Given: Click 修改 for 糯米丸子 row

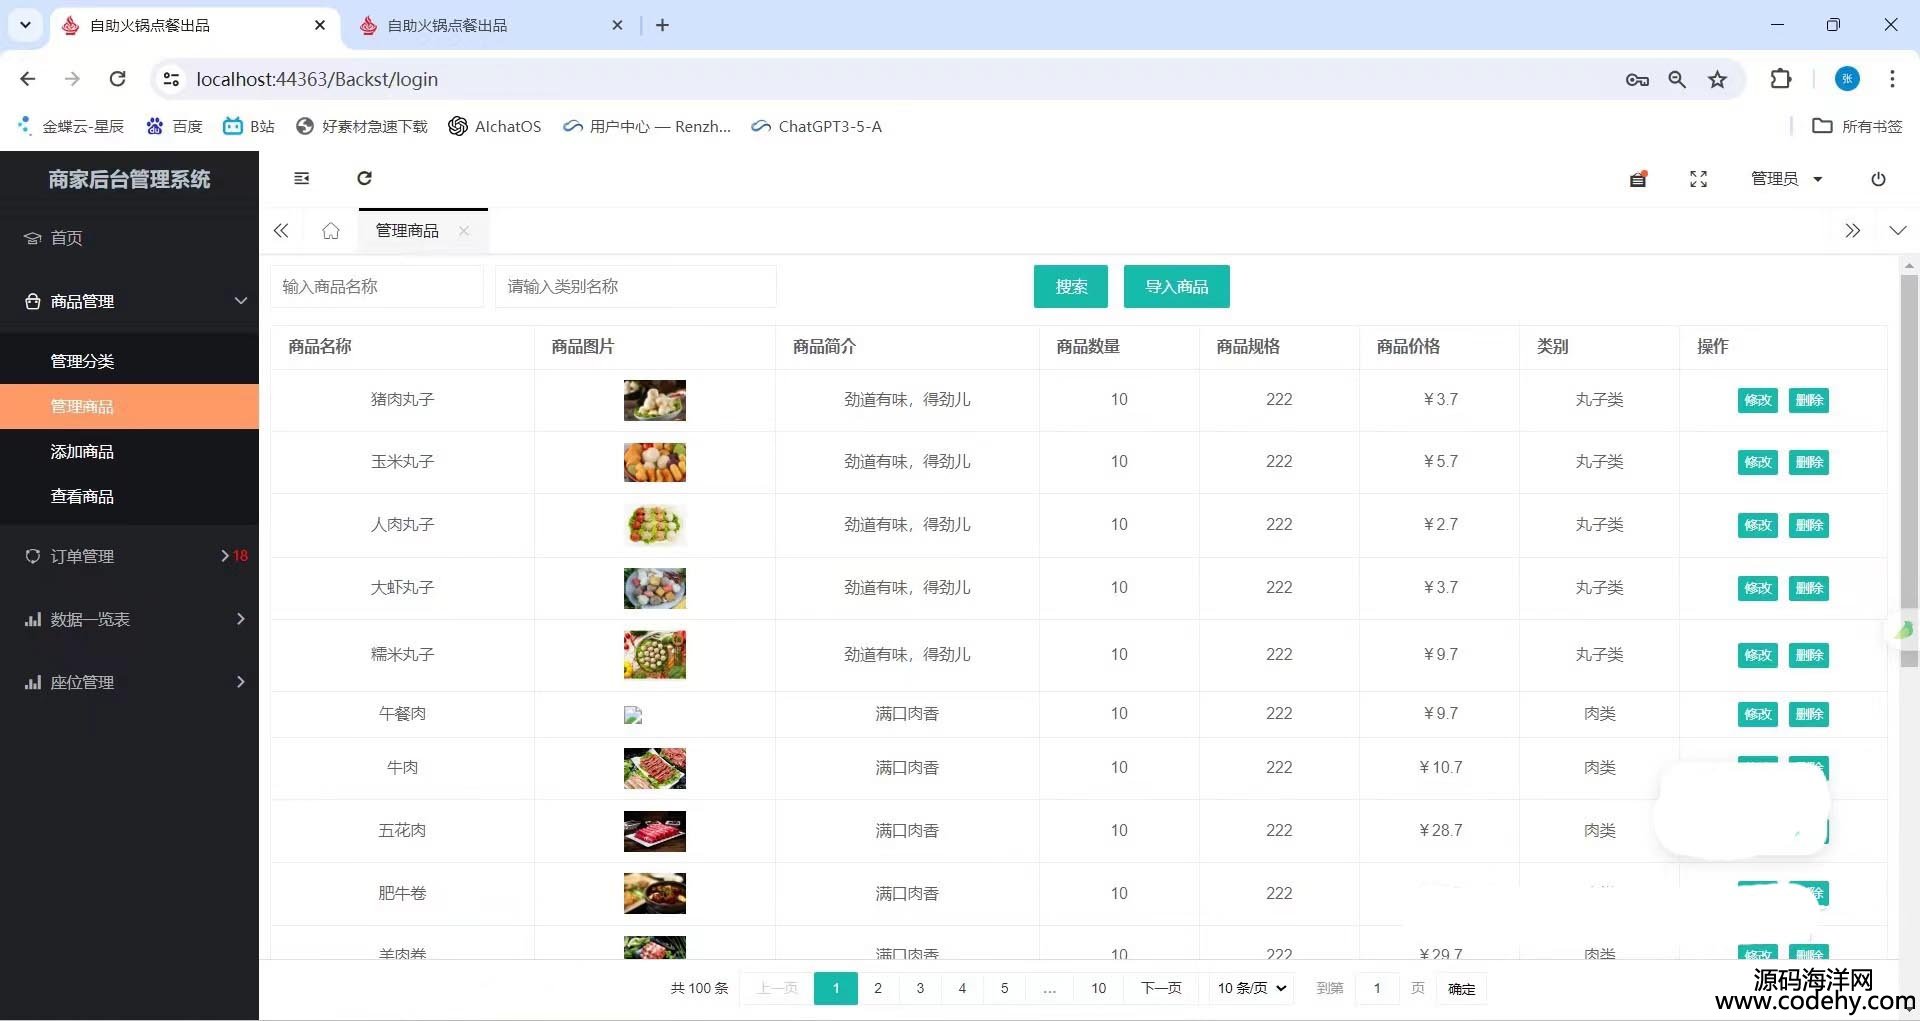Looking at the screenshot, I should 1757,656.
